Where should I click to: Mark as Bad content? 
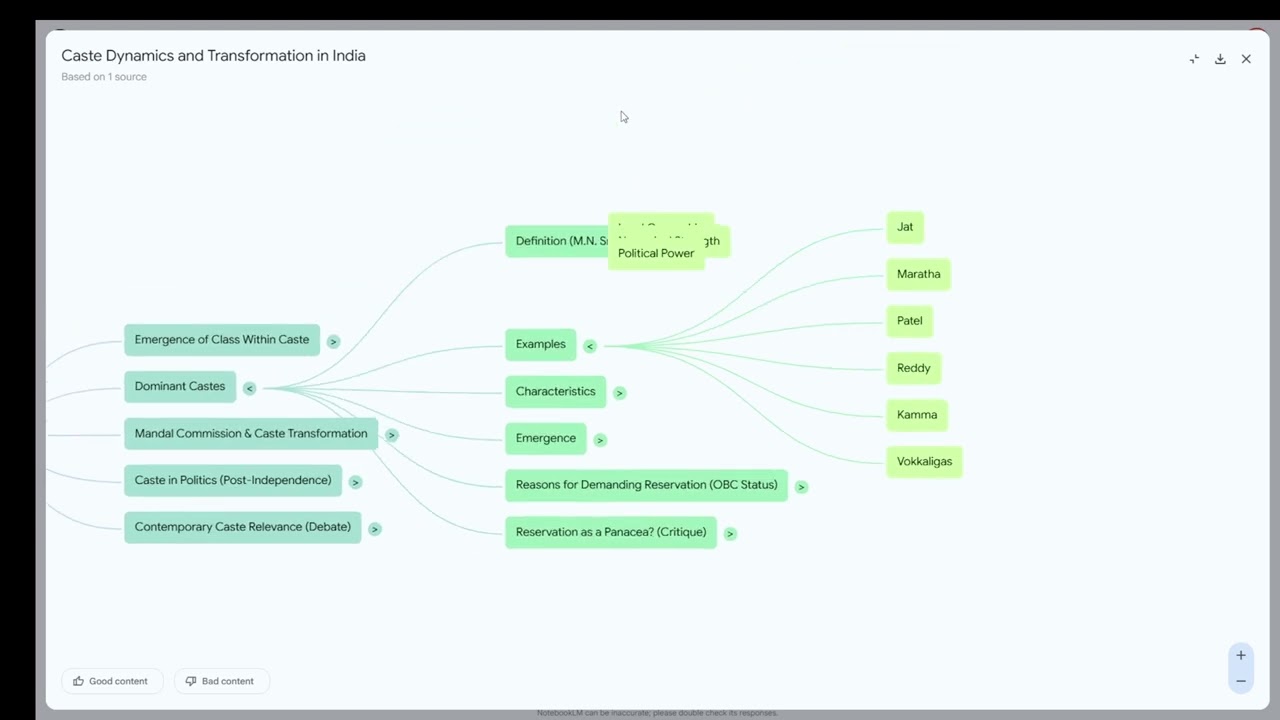coord(221,681)
